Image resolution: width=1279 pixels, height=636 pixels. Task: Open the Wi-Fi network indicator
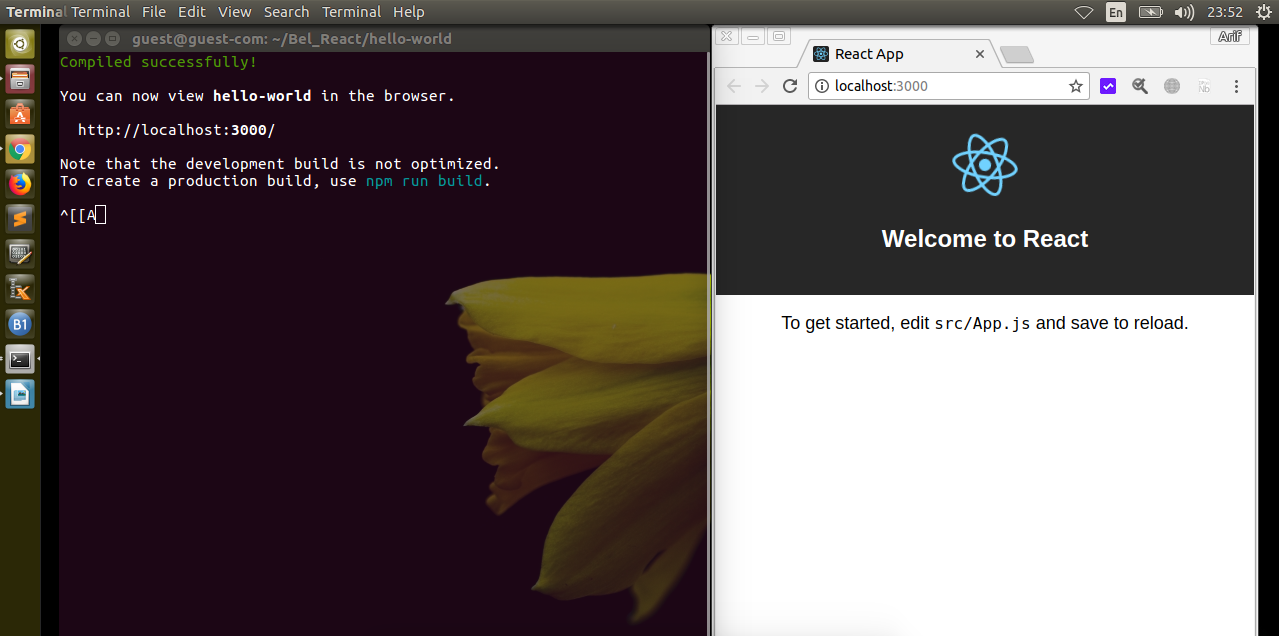coord(1084,12)
